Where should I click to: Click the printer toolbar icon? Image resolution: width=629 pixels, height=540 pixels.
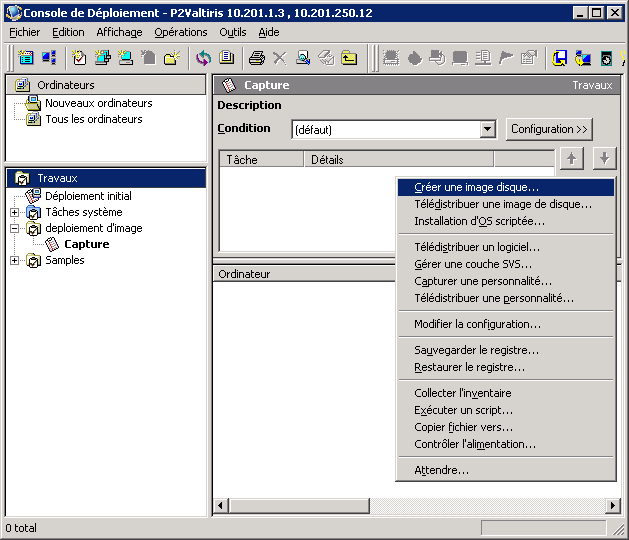click(x=257, y=58)
